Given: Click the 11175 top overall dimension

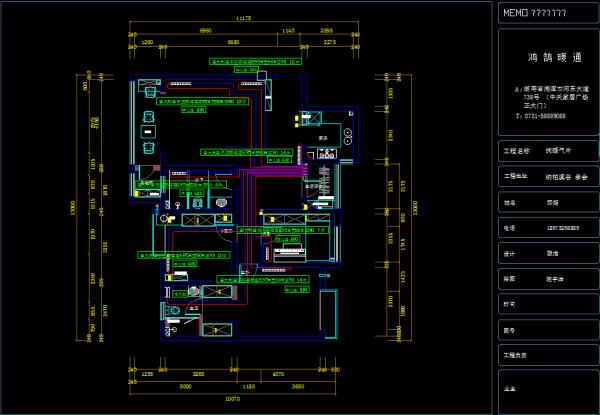Looking at the screenshot, I should 243,19.
